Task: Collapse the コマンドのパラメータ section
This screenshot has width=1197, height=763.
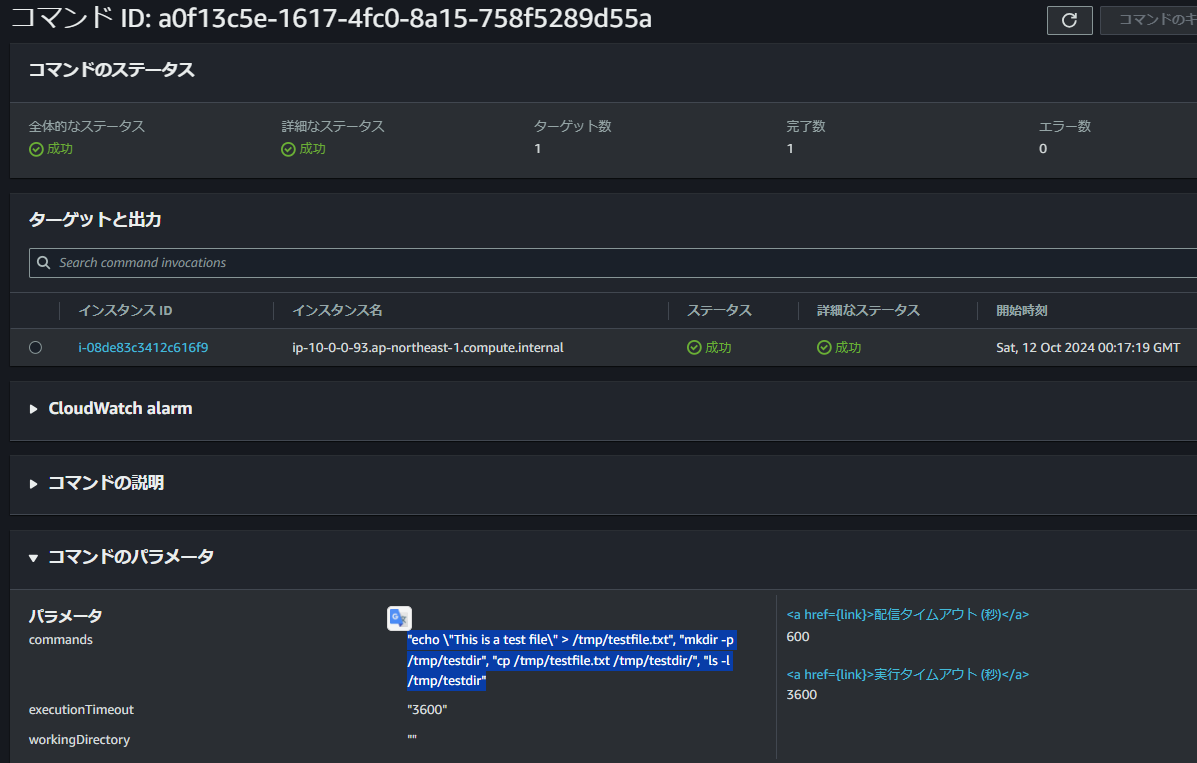Action: click(x=34, y=558)
